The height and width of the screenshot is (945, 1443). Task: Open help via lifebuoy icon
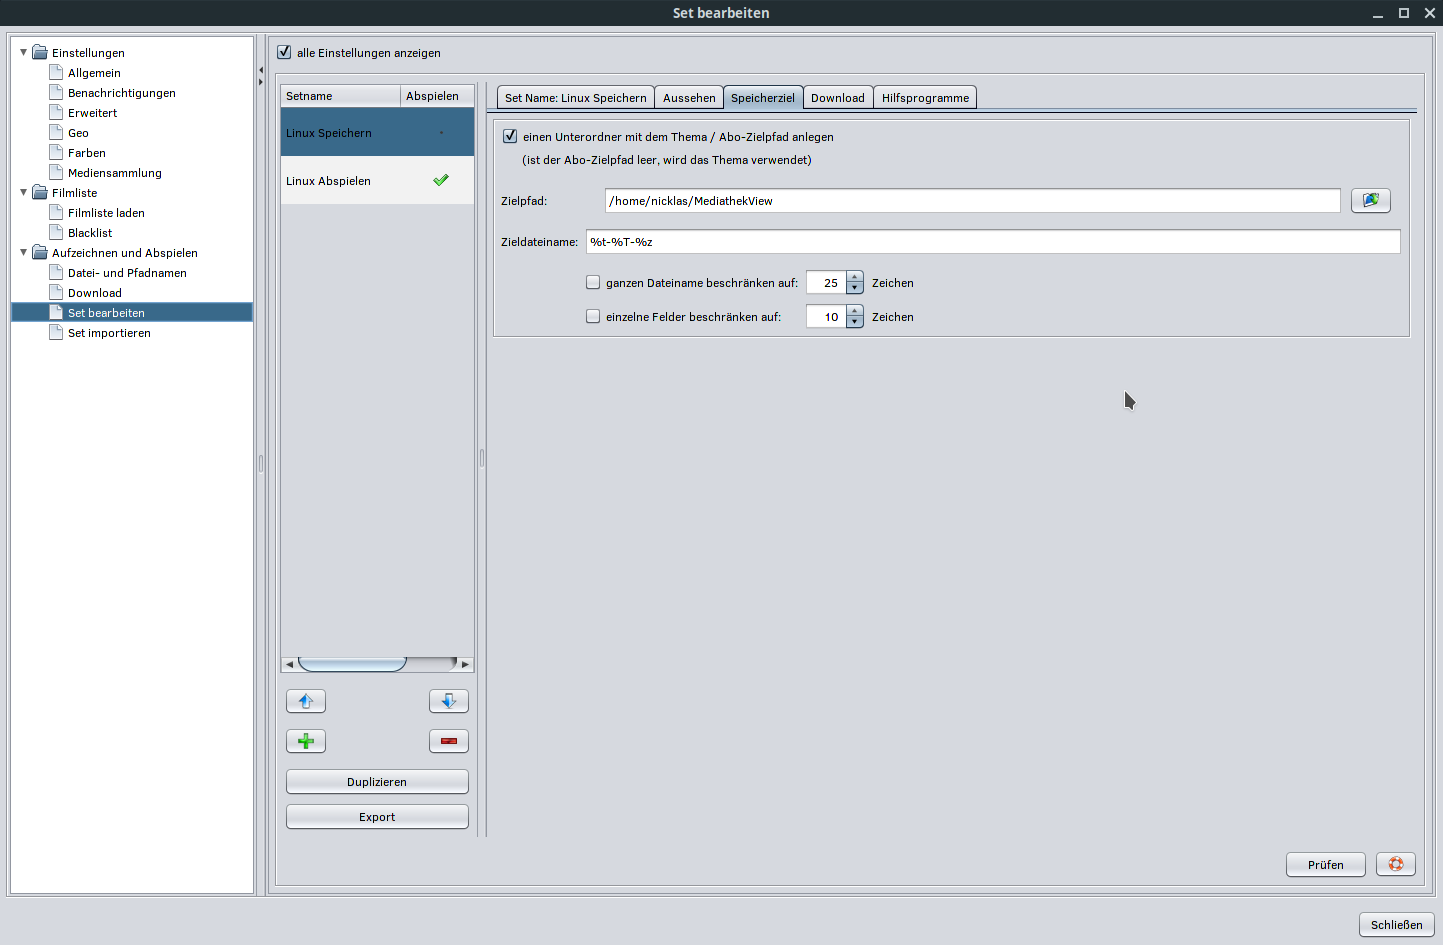point(1395,864)
